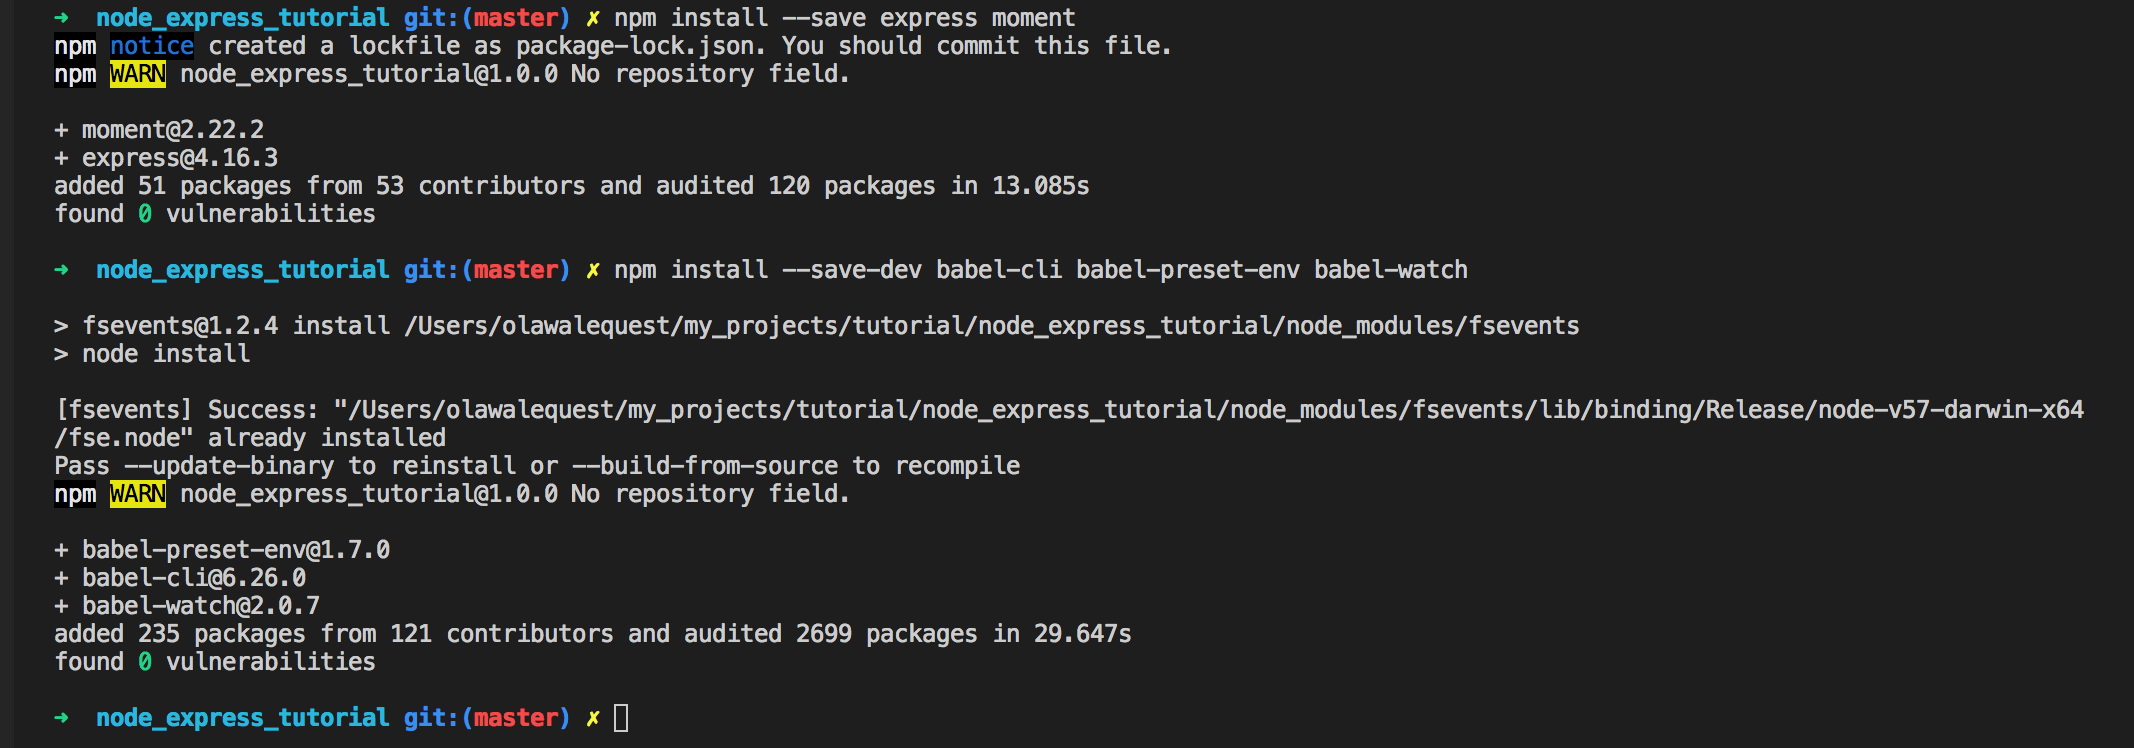Click the green 0 after "audited 120 packages"

point(145,214)
